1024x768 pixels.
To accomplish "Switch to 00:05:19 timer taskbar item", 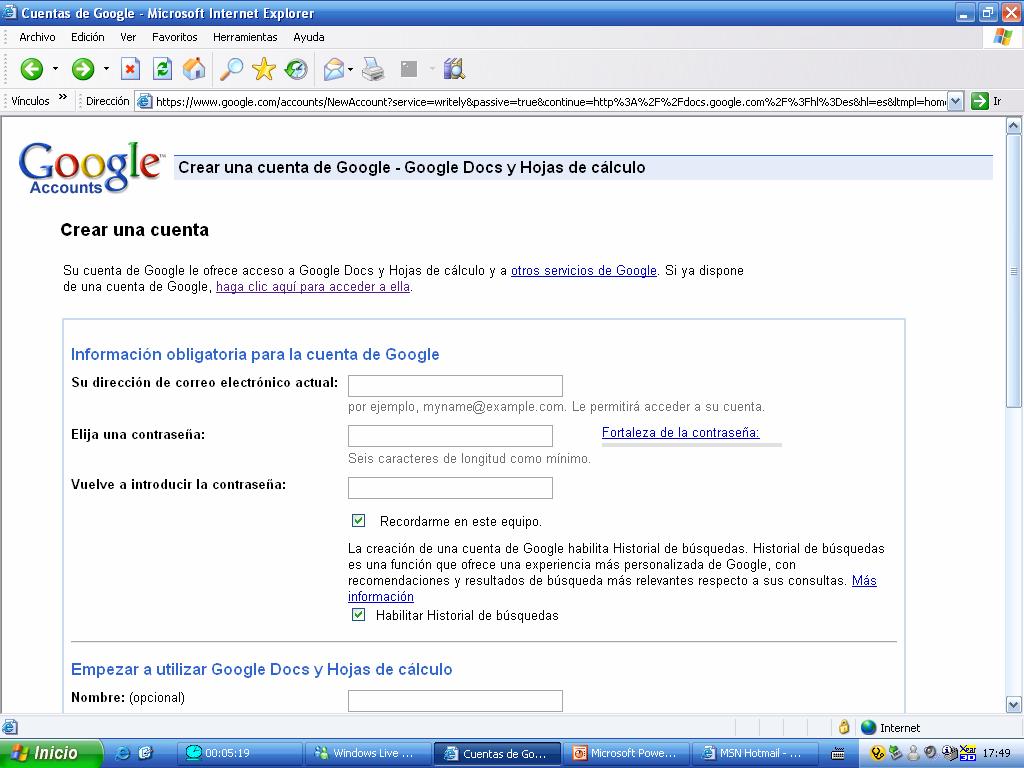I will tap(240, 753).
